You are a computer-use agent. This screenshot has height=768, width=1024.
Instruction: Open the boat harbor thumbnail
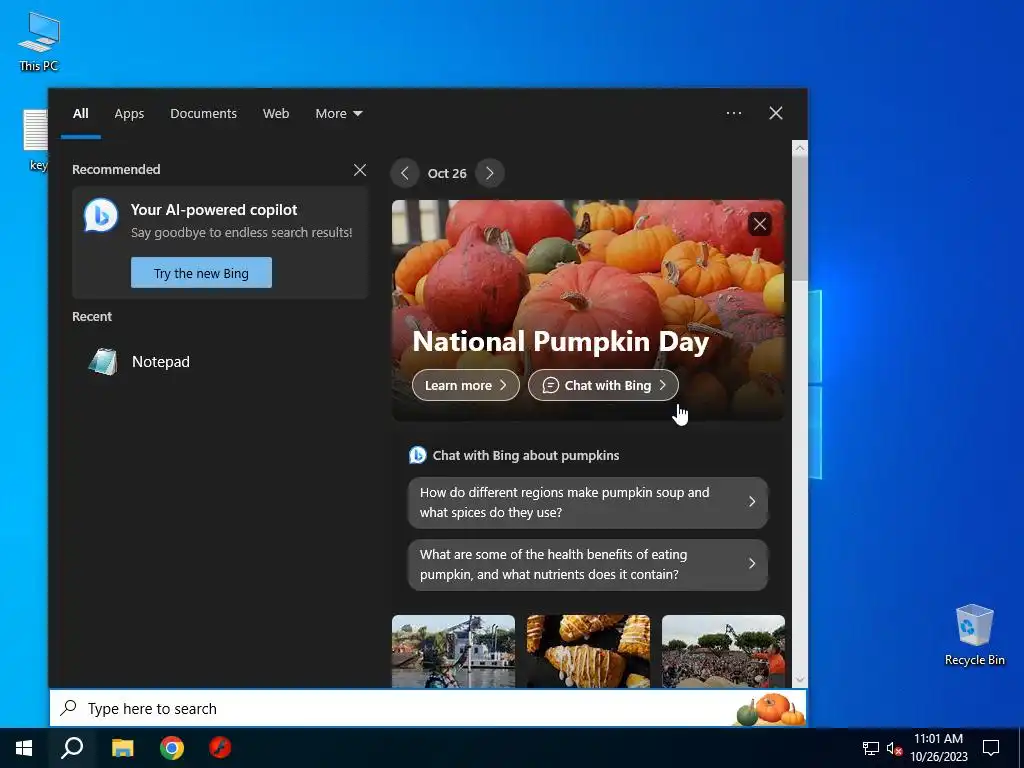pos(453,651)
